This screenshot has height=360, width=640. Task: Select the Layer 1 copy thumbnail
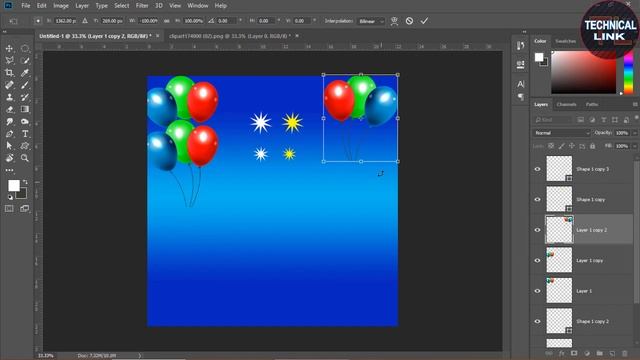pos(559,260)
